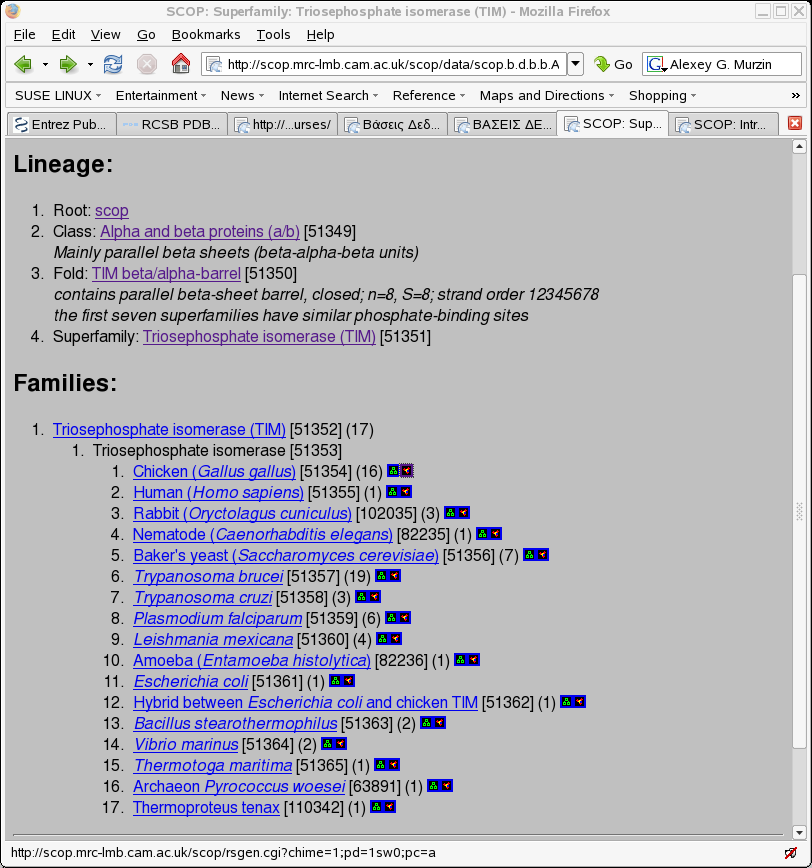The image size is (812, 868).
Task: Open the File menu
Action: pyautogui.click(x=24, y=35)
